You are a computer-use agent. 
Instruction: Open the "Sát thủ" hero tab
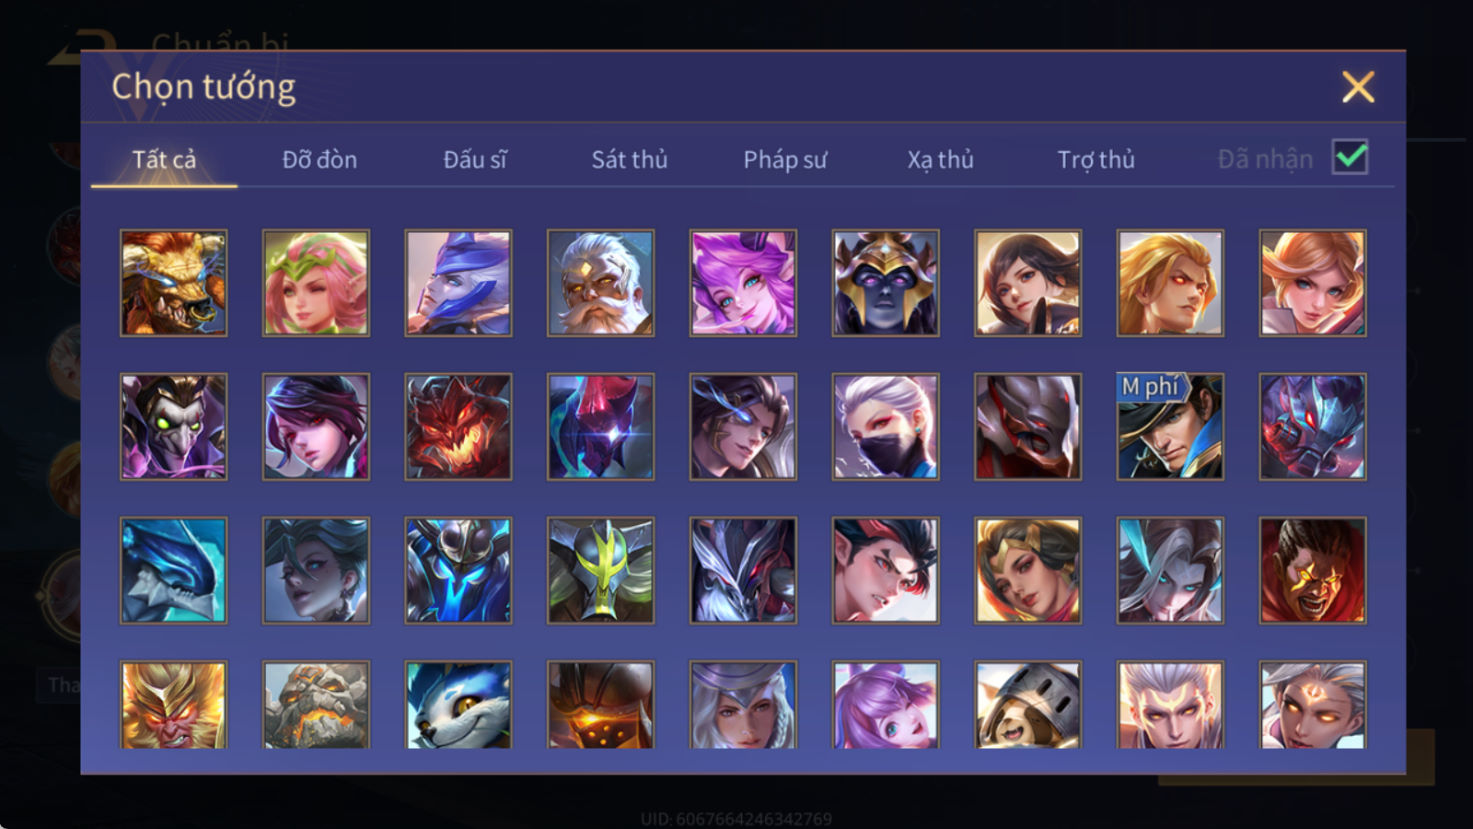pyautogui.click(x=629, y=160)
